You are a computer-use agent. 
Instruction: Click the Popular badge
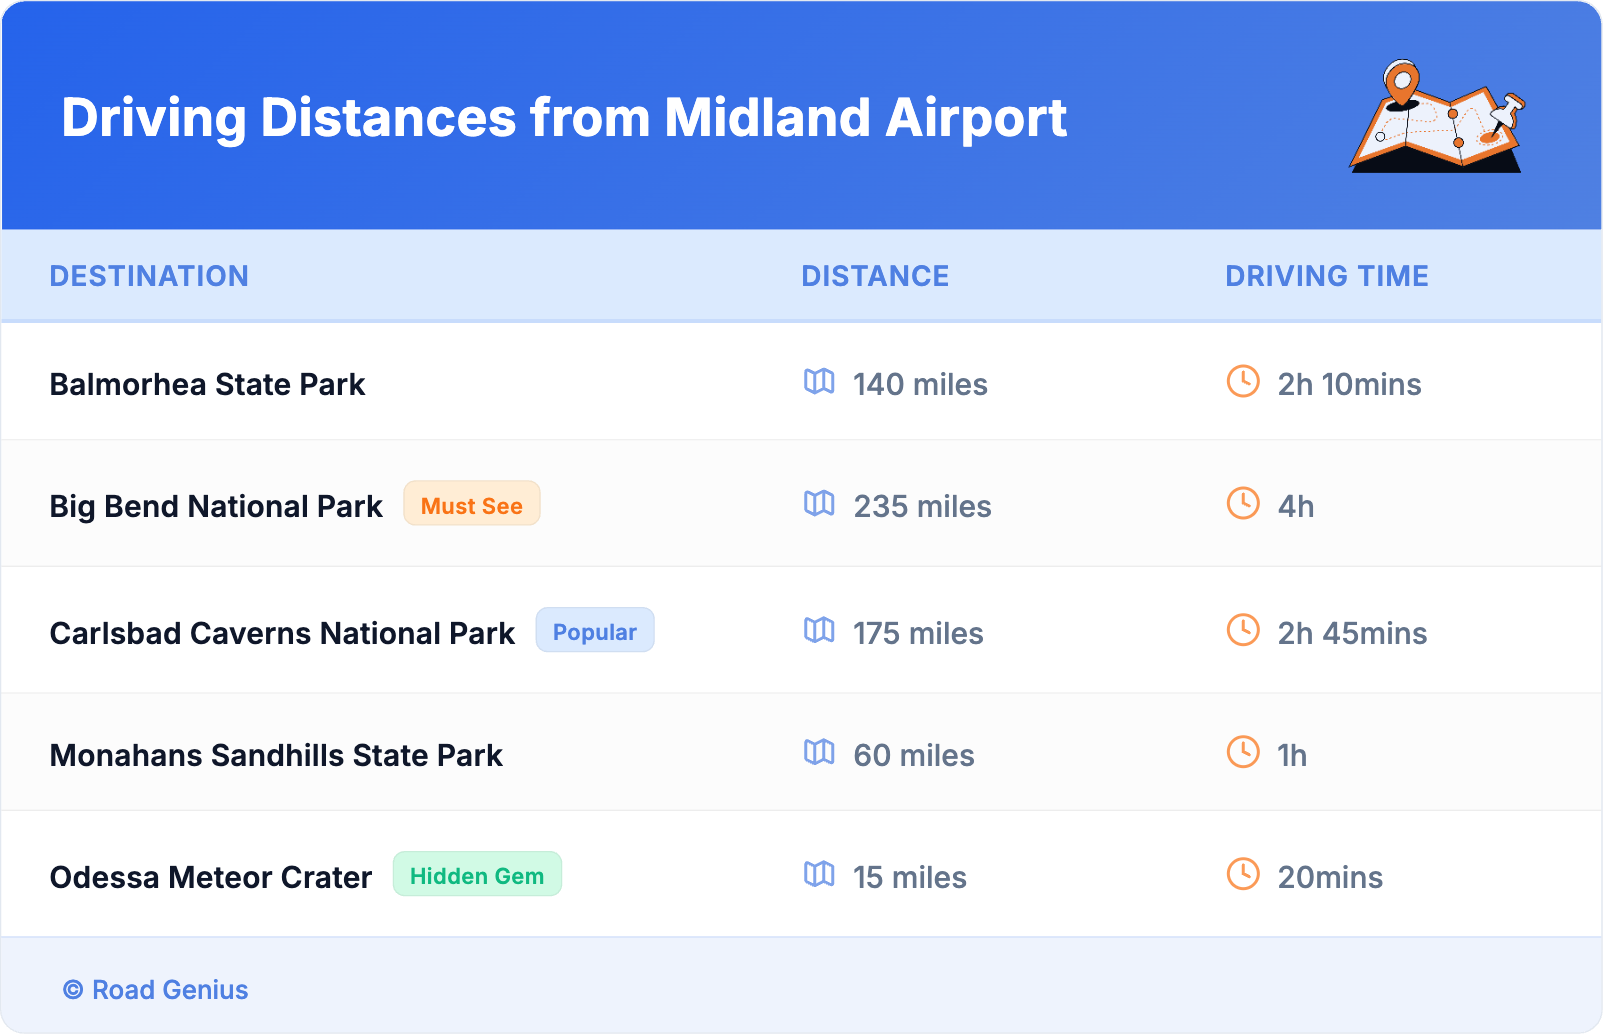[x=595, y=631]
